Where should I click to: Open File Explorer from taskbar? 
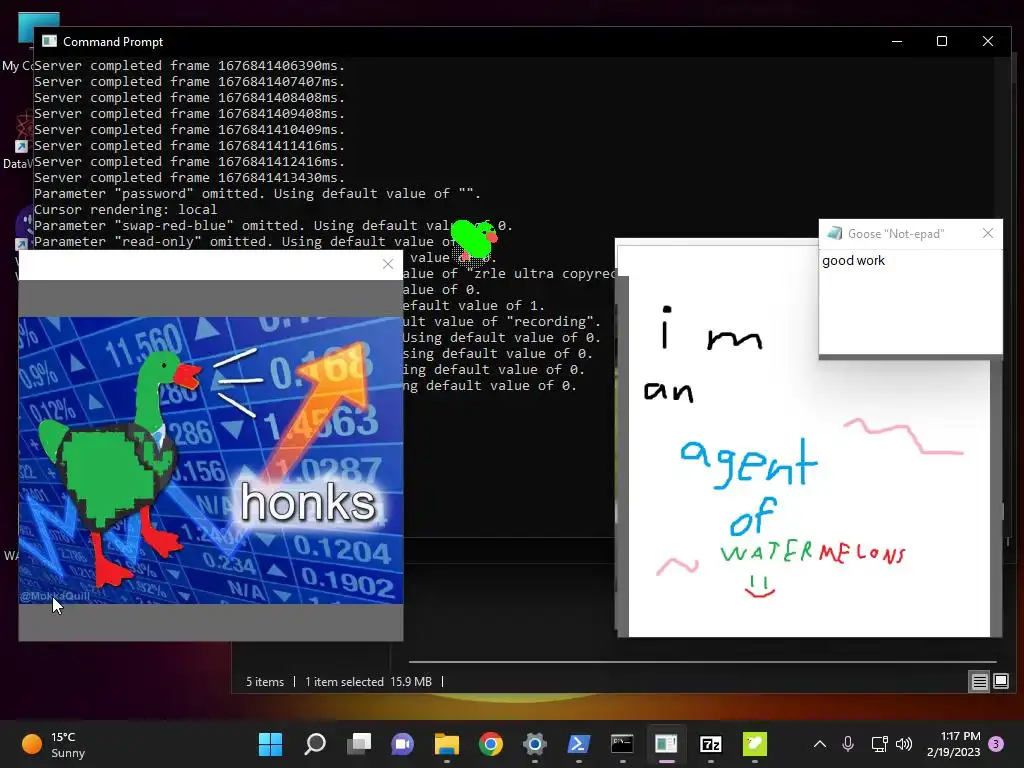point(447,744)
